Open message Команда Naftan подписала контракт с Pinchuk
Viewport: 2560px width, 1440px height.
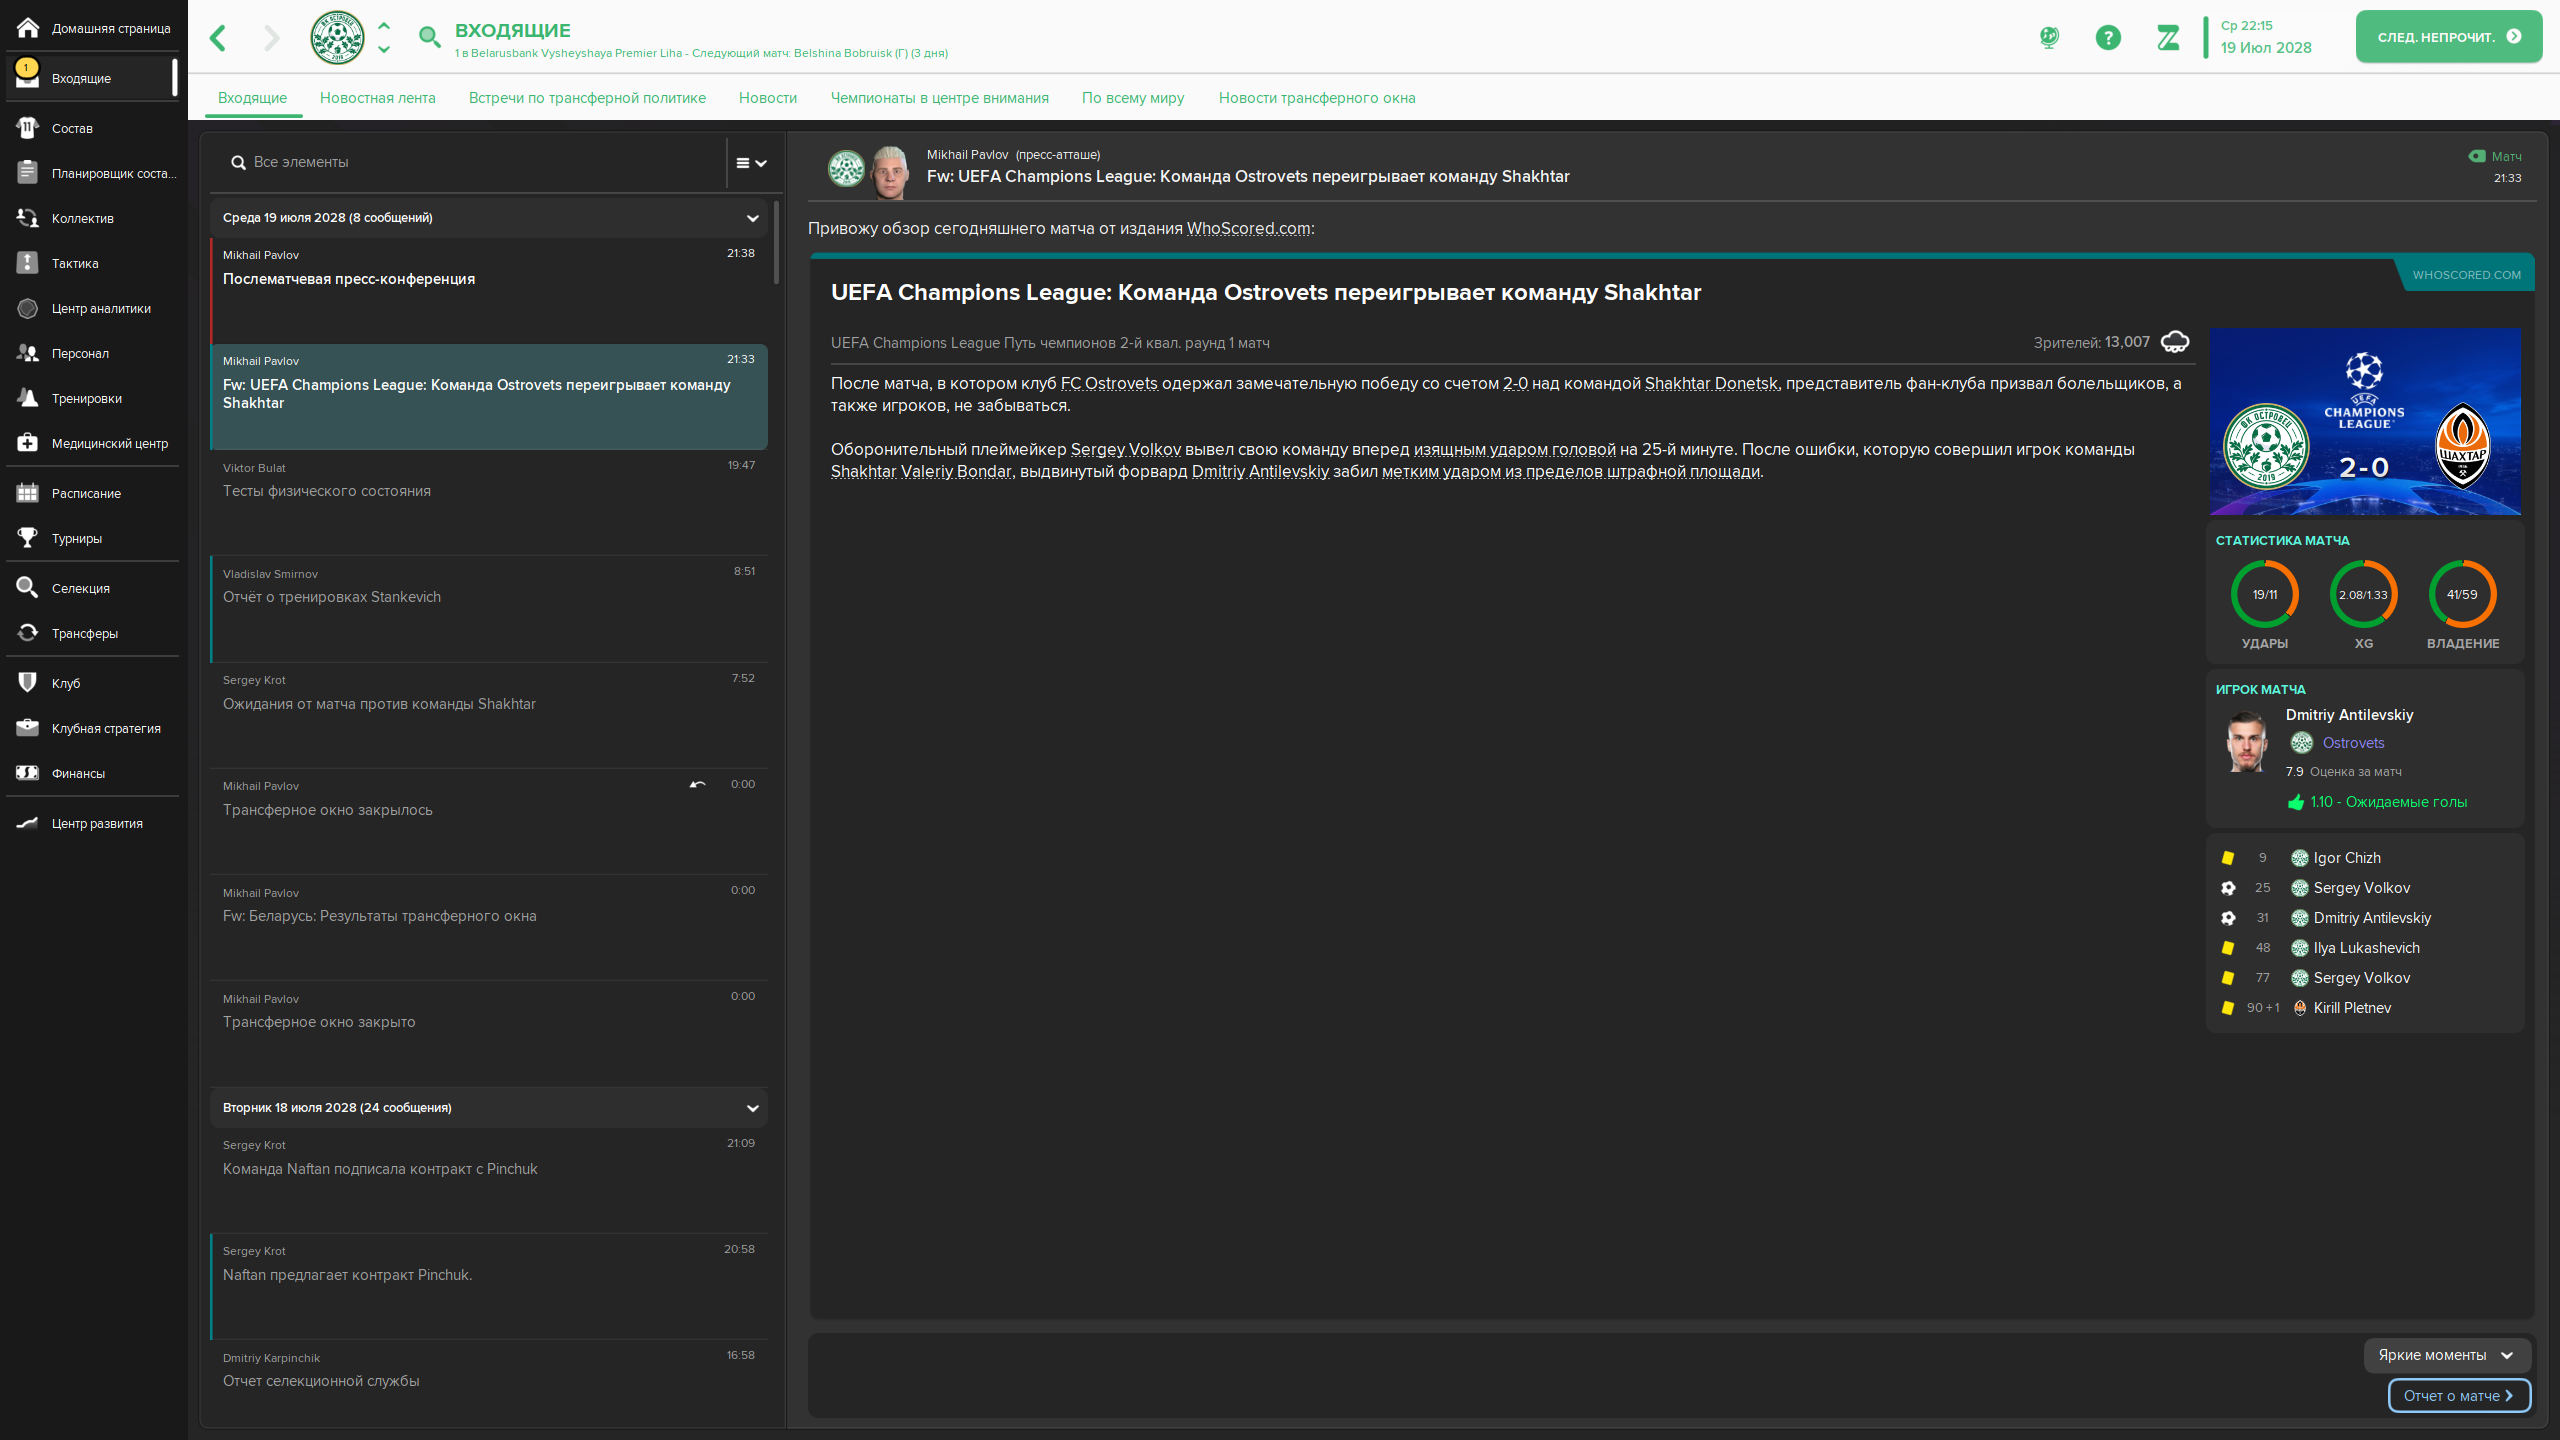(x=489, y=1180)
